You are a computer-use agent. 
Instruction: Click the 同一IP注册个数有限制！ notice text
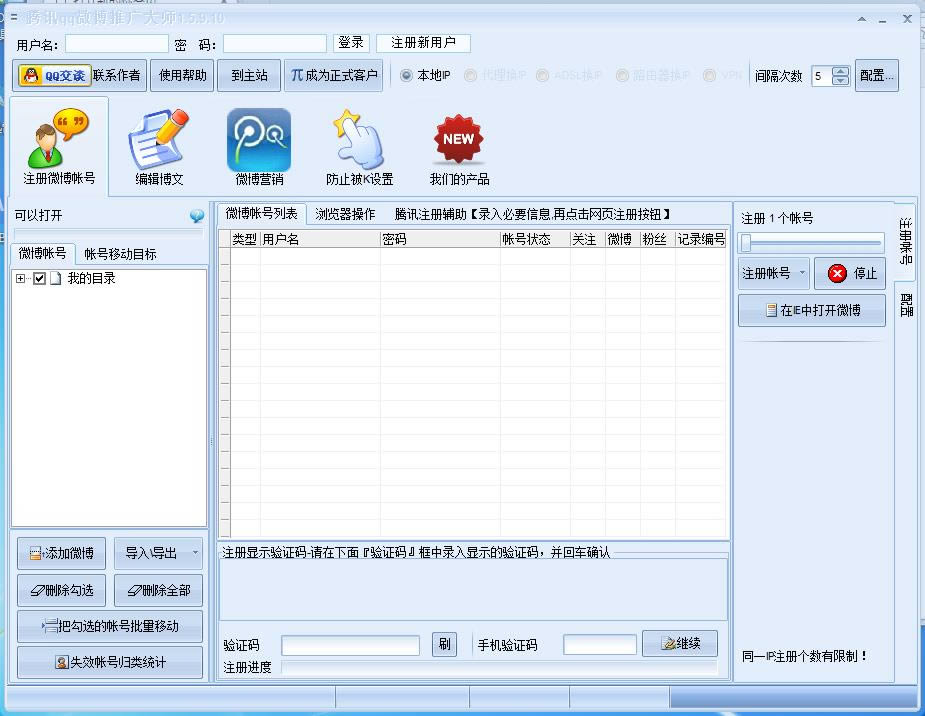805,656
